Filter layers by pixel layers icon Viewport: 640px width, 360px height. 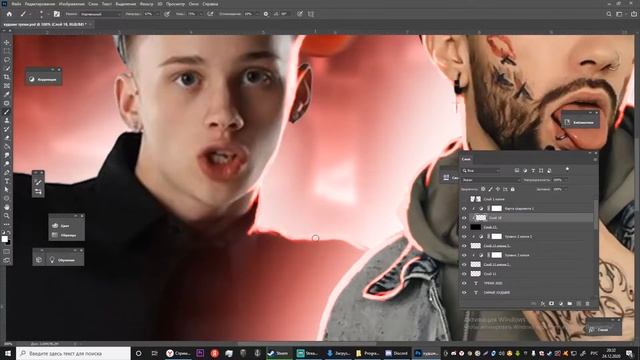pos(517,171)
